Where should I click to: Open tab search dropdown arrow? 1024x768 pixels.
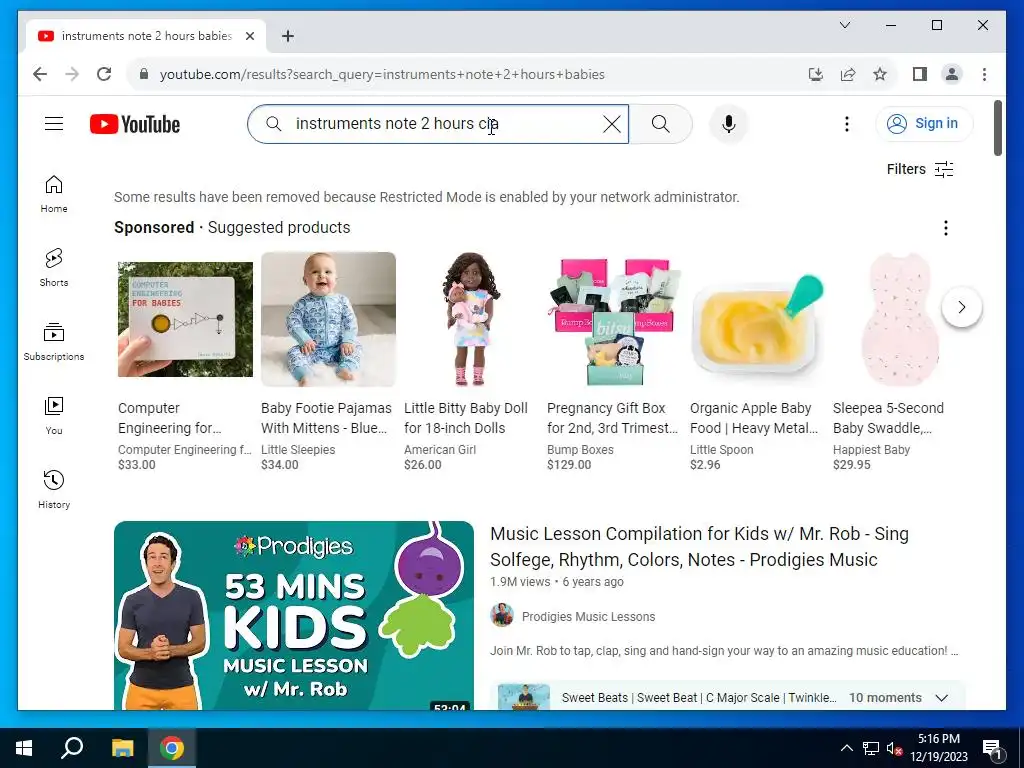pos(844,25)
